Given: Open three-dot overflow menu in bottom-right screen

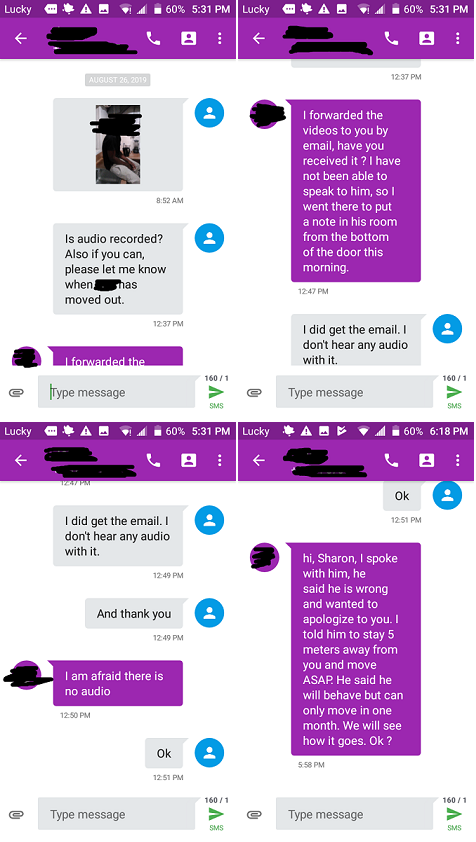Looking at the screenshot, I should 458,460.
